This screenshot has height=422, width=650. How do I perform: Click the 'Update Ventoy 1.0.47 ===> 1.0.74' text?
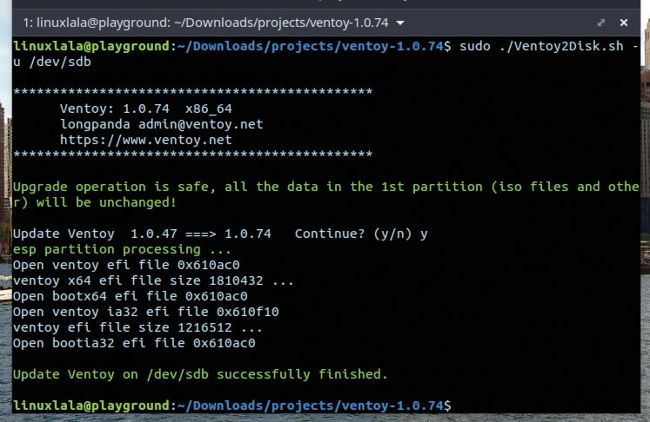click(x=142, y=233)
